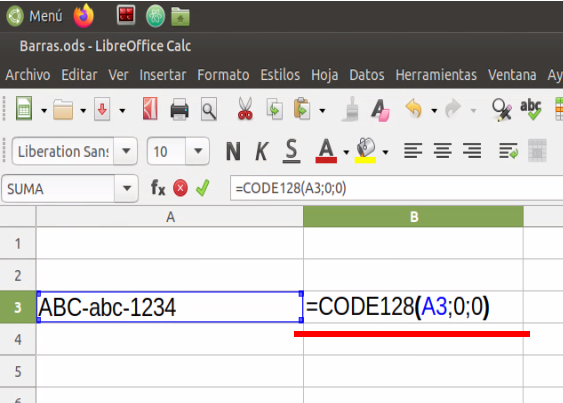Open the Ventana menu
This screenshot has height=403, width=563.
coord(512,75)
